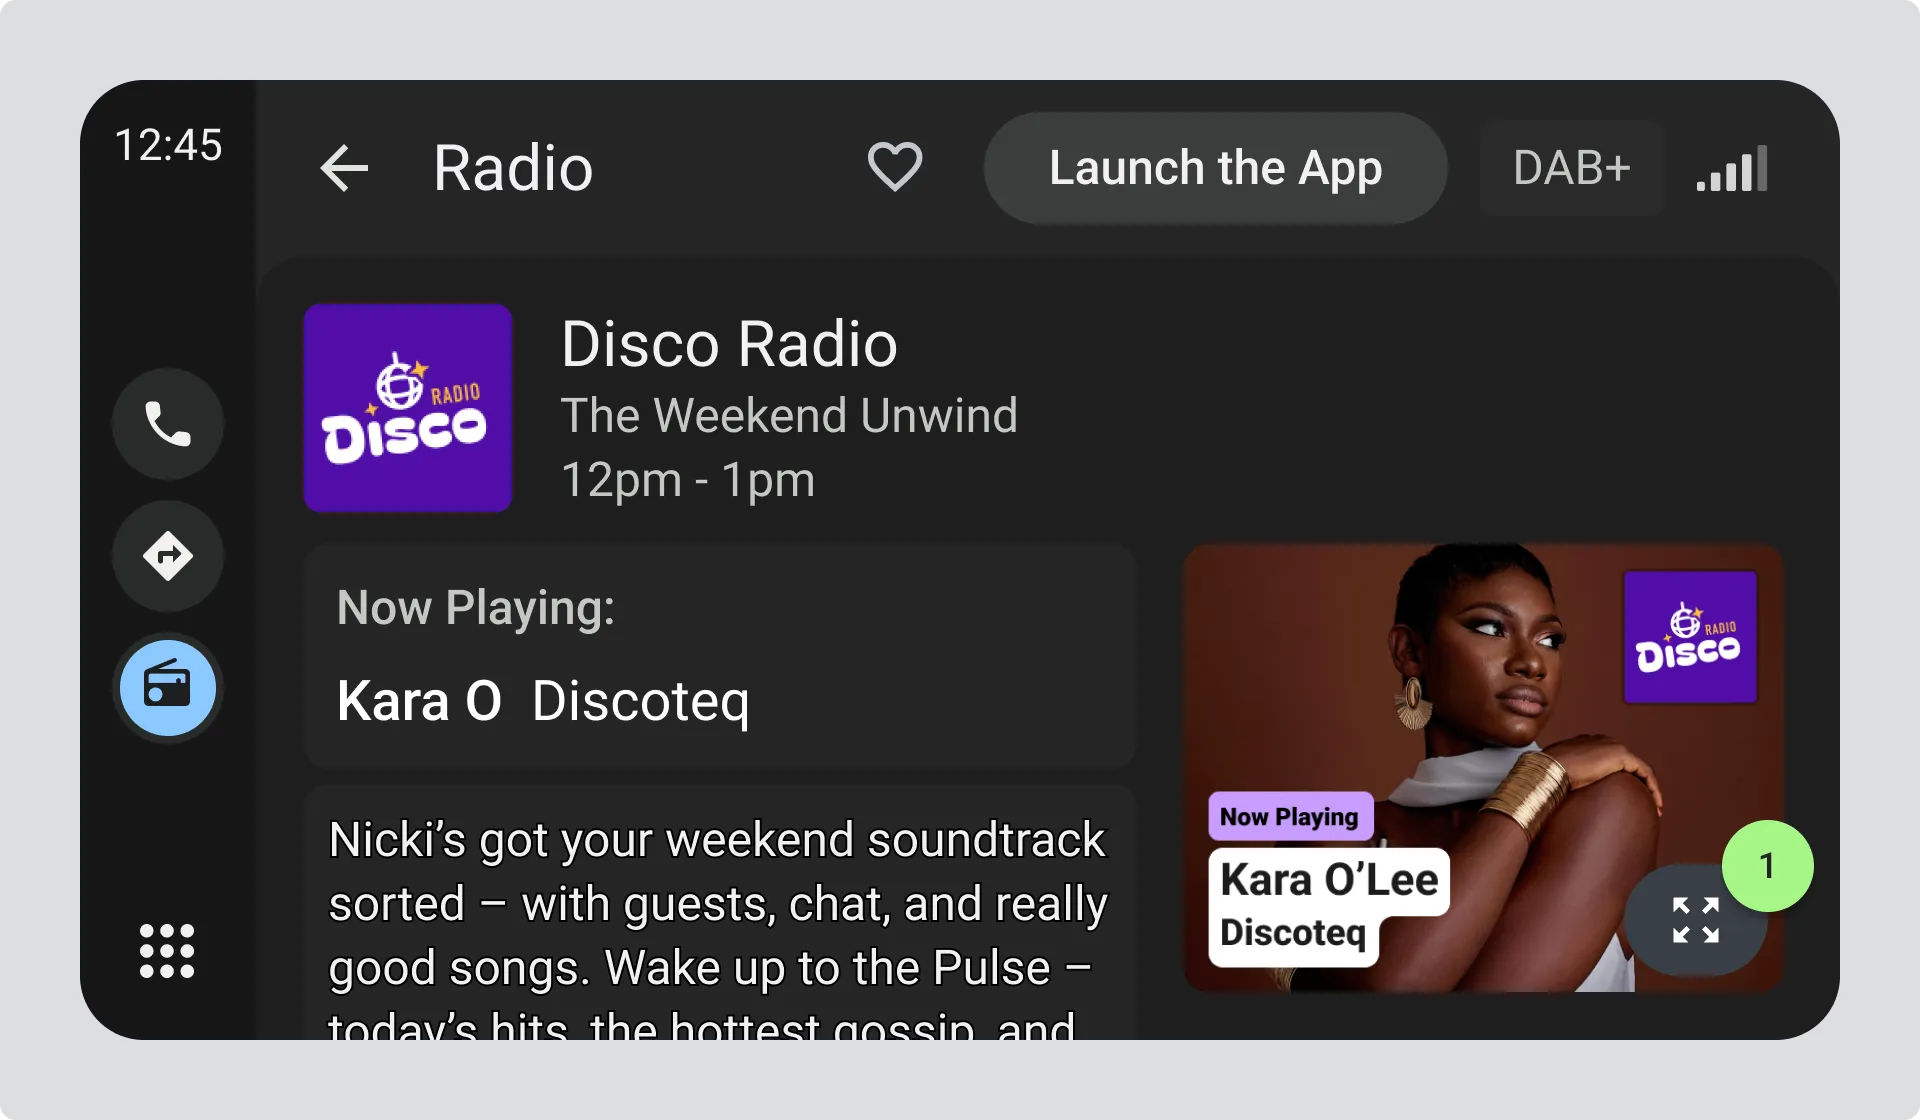Select the radio app sidebar icon

coord(168,688)
